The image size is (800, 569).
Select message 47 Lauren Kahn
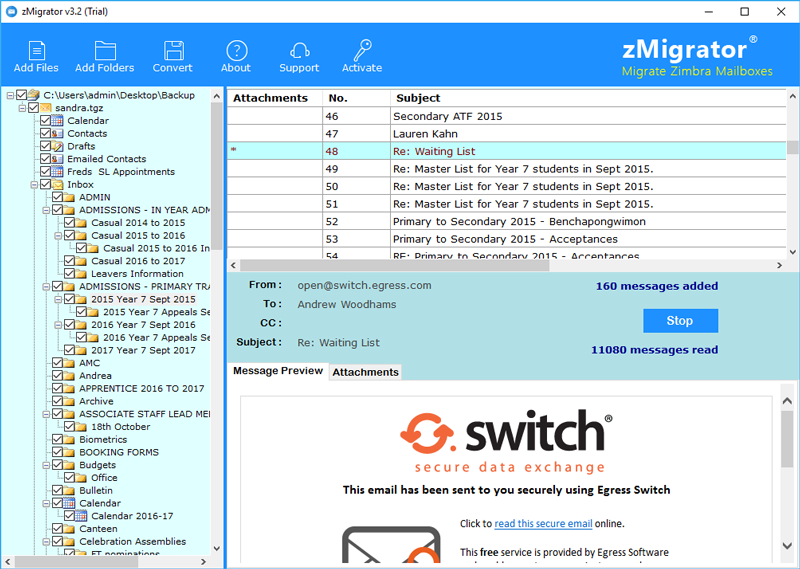click(507, 134)
